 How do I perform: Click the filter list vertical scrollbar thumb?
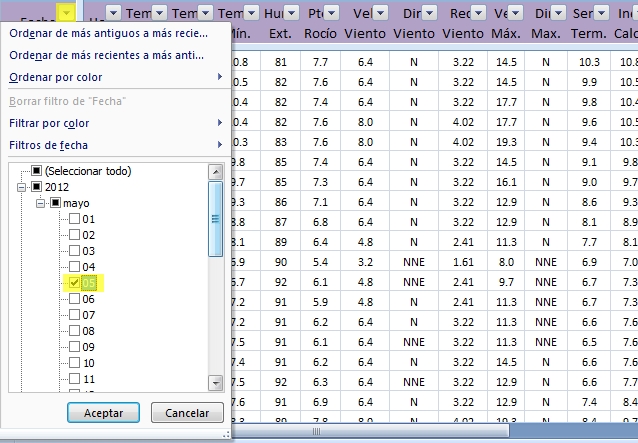(x=216, y=219)
